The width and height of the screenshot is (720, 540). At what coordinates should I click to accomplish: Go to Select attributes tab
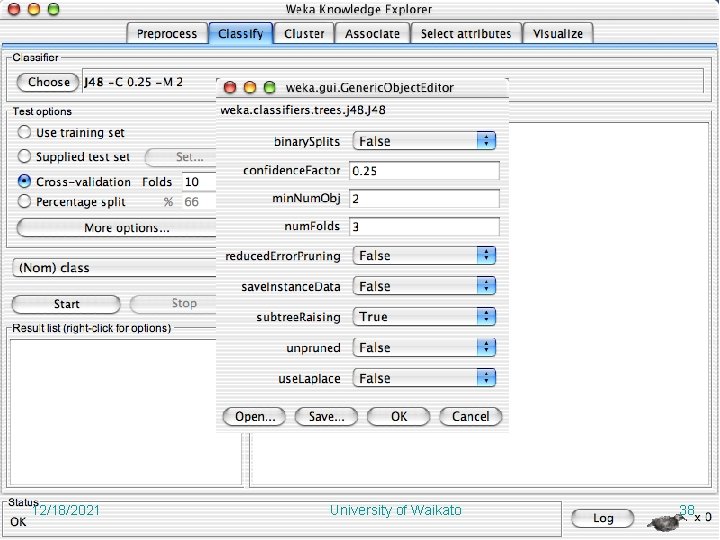click(466, 34)
